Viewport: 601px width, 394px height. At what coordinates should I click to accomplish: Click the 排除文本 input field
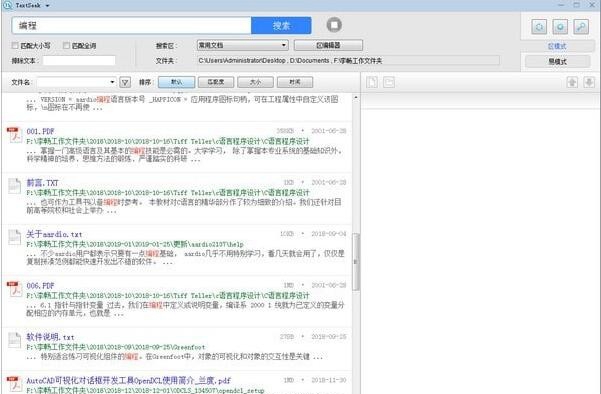[x=79, y=61]
